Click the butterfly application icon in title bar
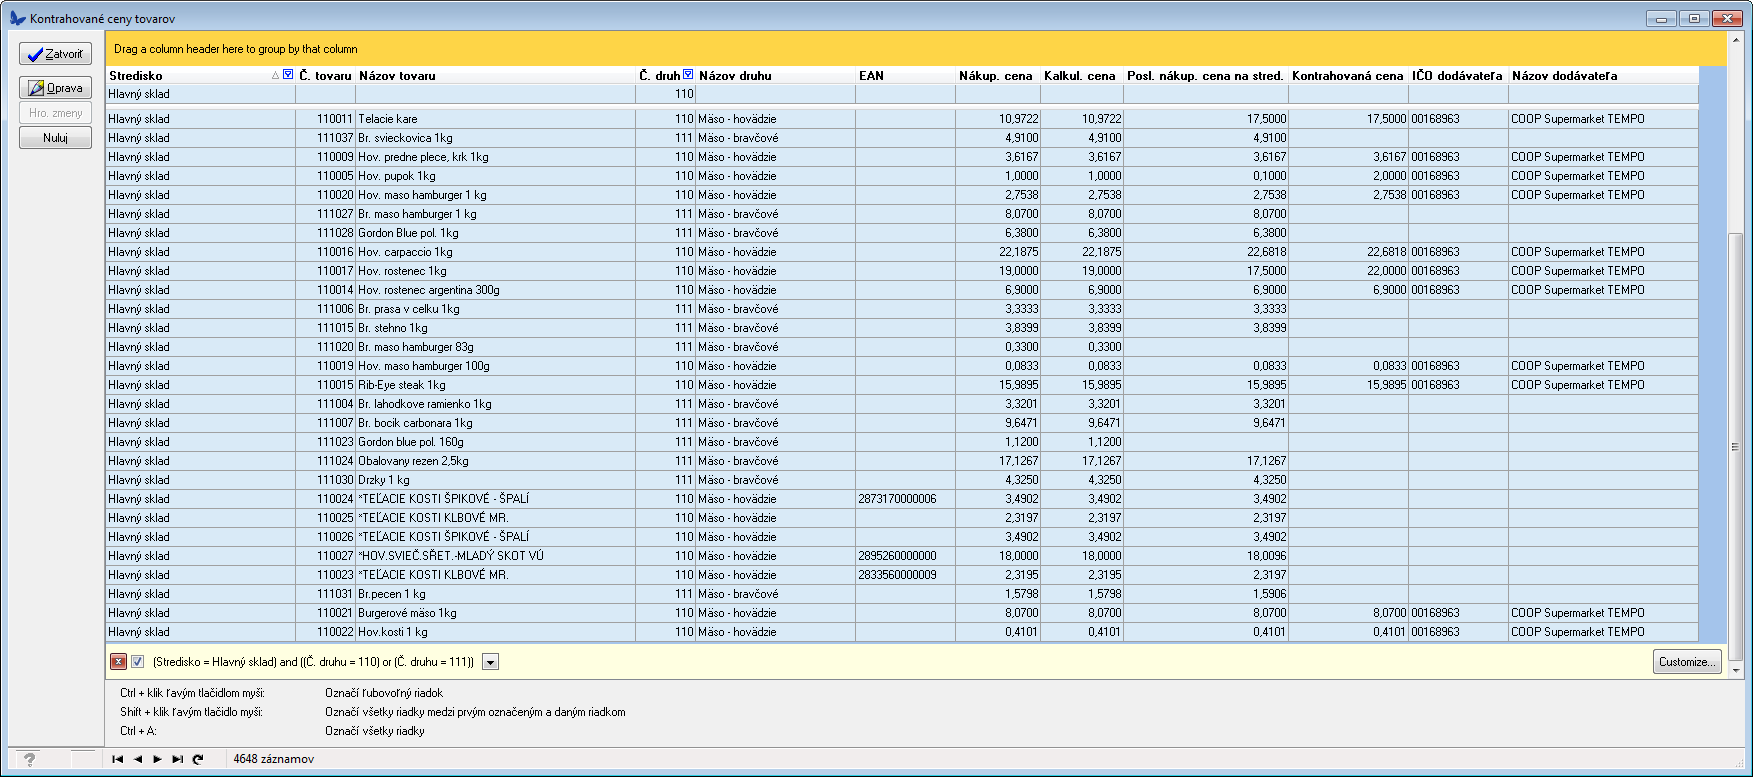 [17, 18]
